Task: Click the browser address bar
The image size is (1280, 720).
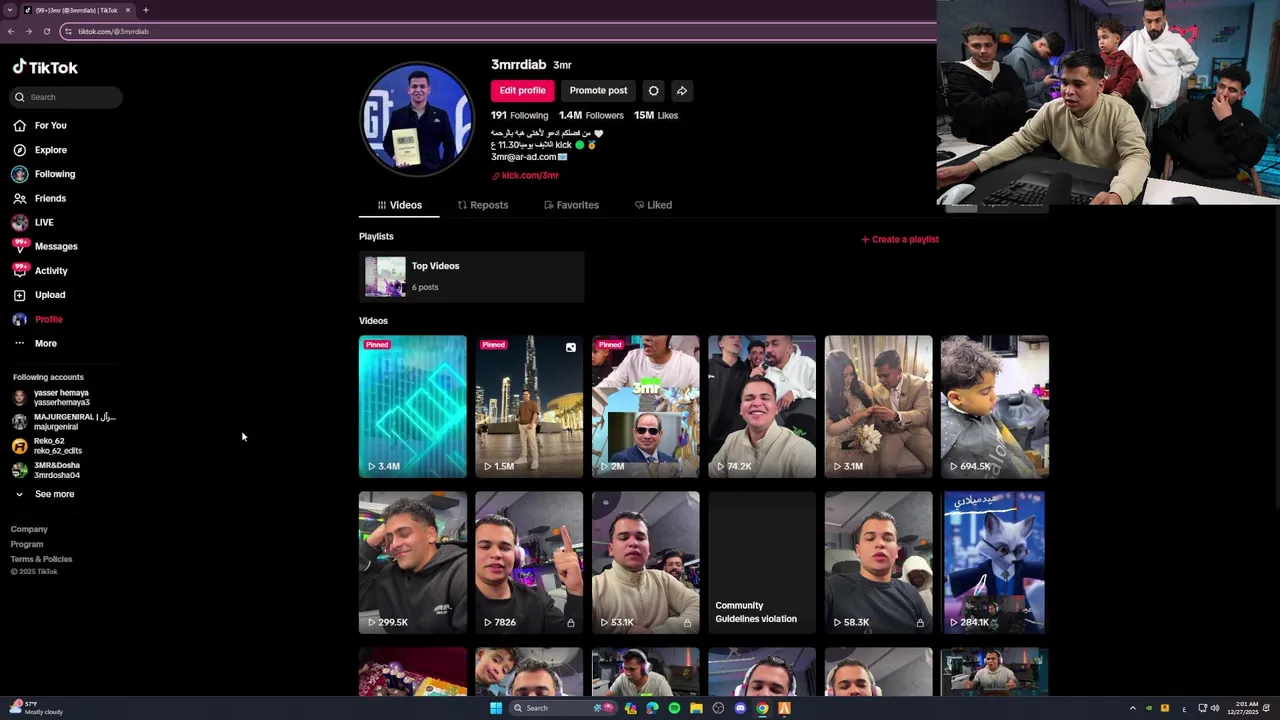Action: 500,31
